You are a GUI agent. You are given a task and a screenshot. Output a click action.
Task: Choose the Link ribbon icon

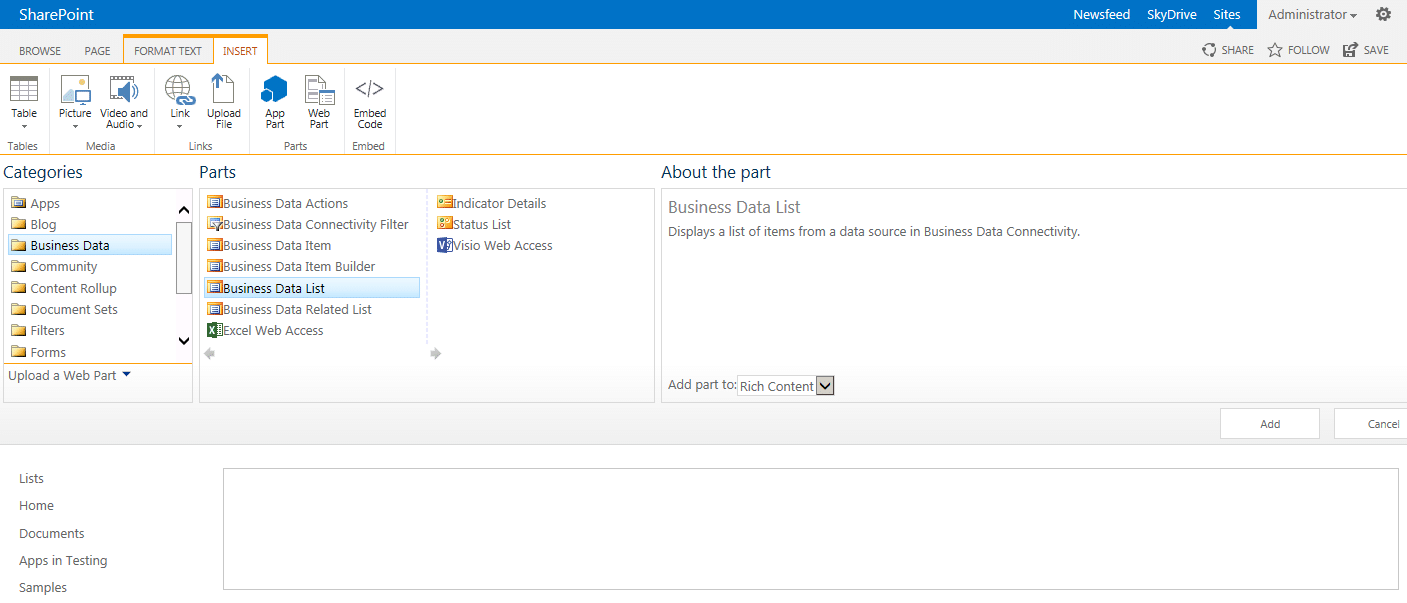click(180, 89)
